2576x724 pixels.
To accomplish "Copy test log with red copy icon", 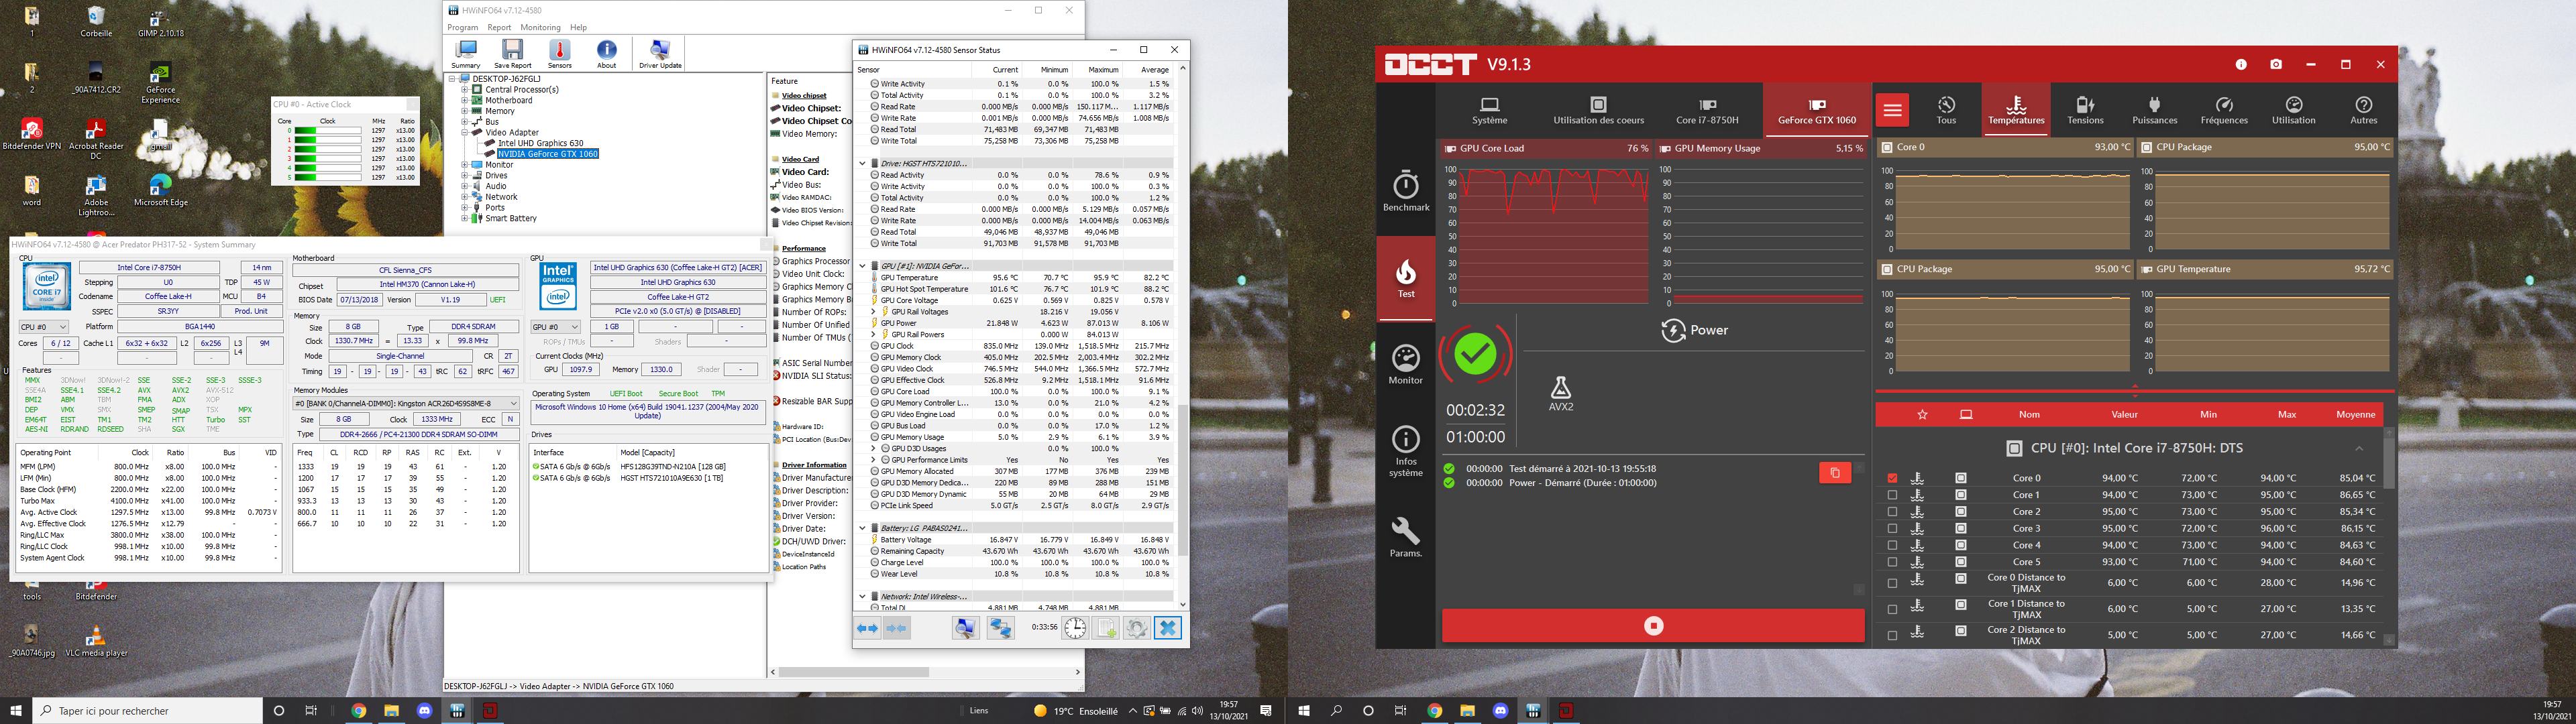I will pos(1834,473).
